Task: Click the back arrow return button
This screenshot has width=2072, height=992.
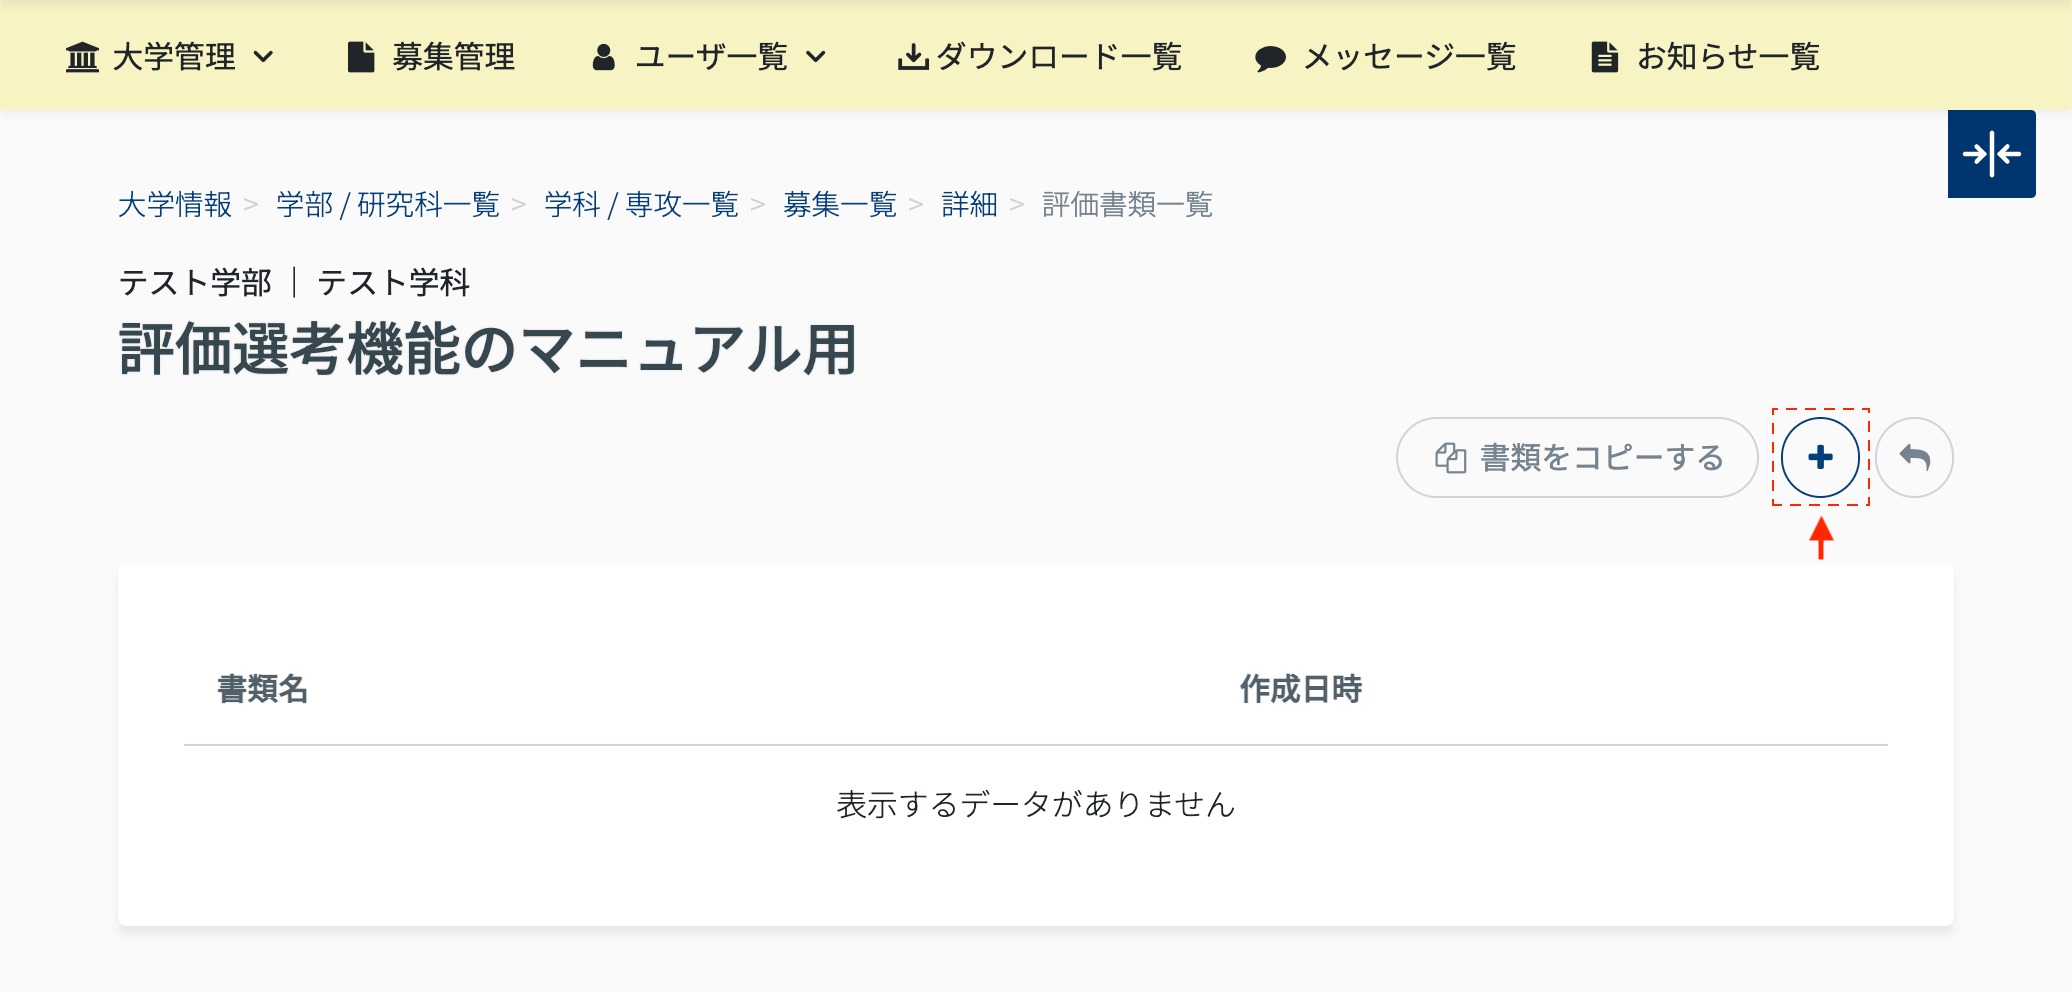Action: [1914, 457]
